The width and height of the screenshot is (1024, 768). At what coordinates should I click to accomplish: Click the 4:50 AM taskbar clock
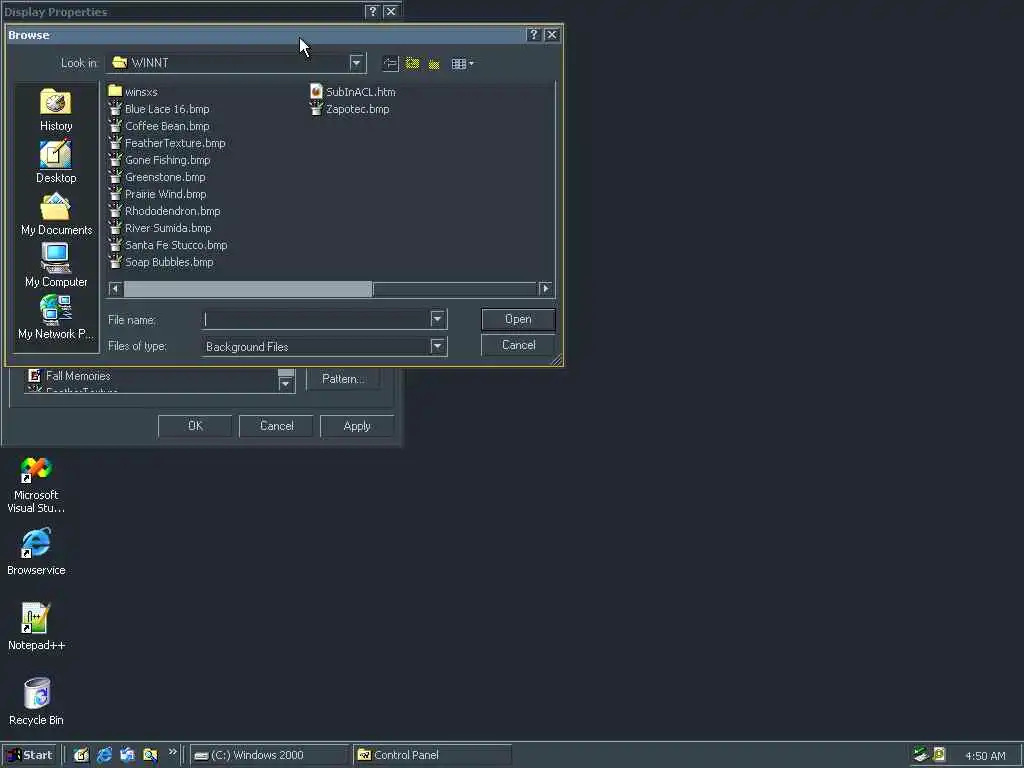point(985,756)
